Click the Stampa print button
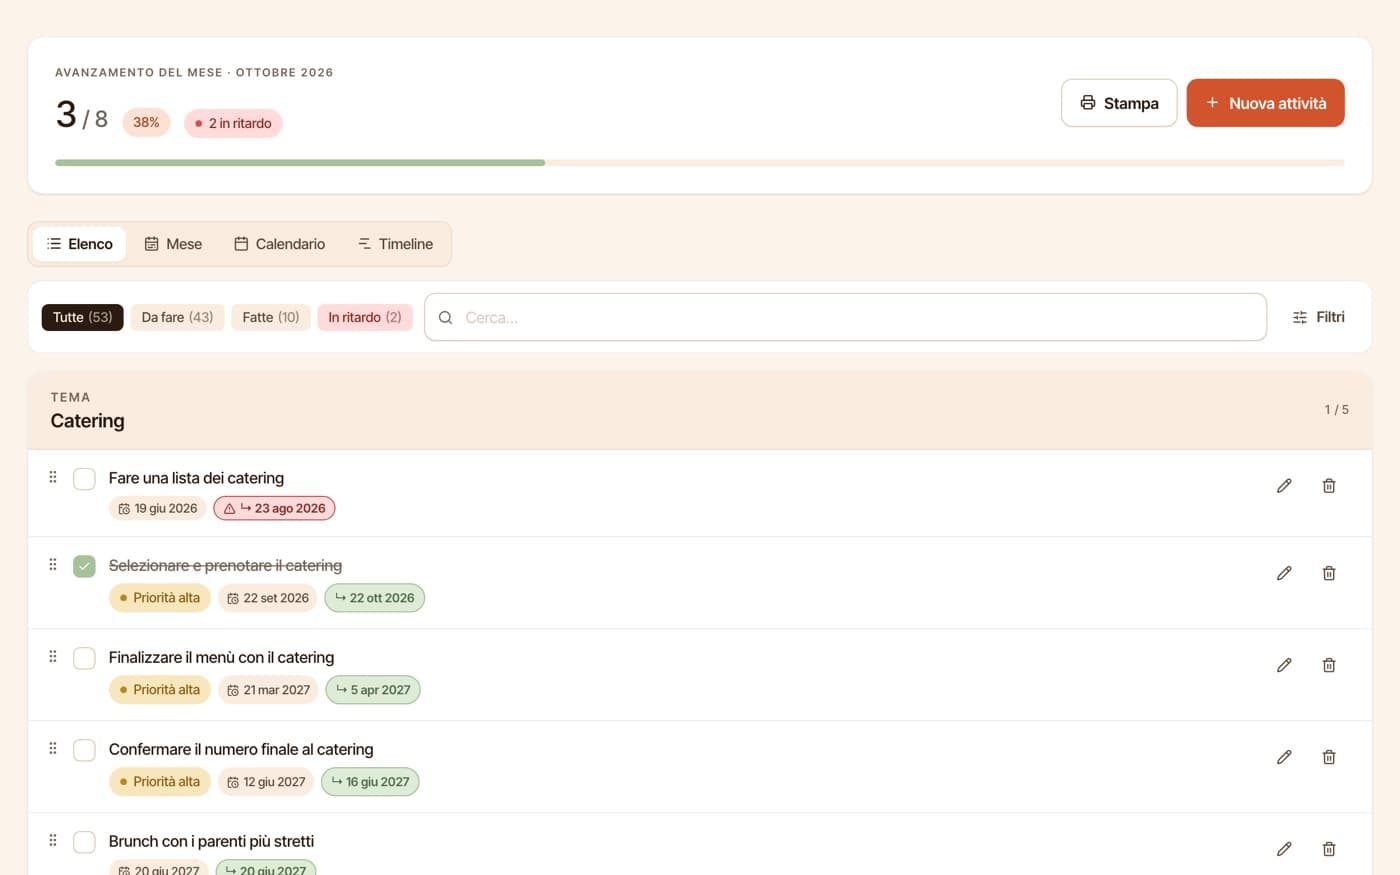1400x875 pixels. 1119,103
